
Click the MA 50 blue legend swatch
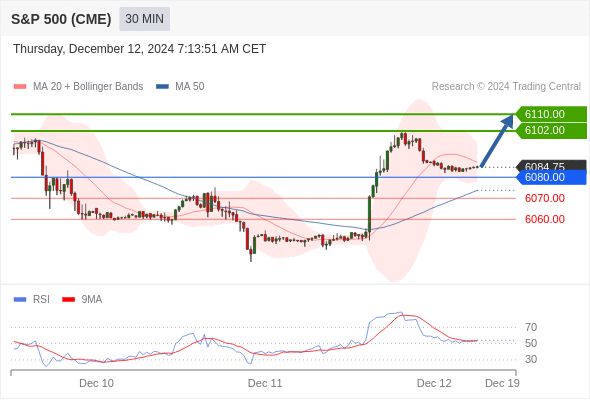coord(162,87)
